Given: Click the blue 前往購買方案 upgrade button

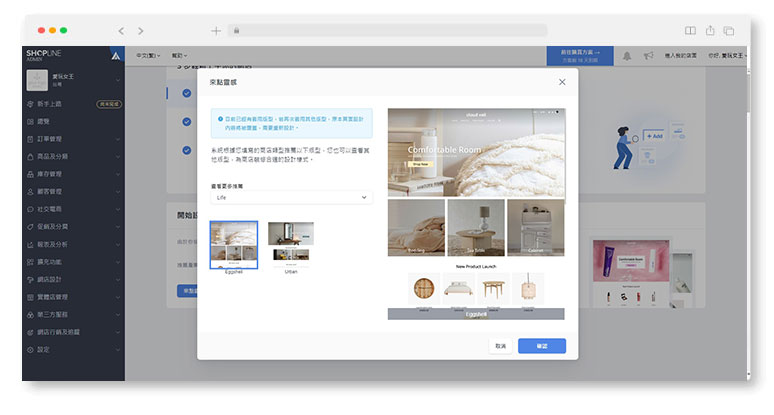Looking at the screenshot, I should click(579, 56).
